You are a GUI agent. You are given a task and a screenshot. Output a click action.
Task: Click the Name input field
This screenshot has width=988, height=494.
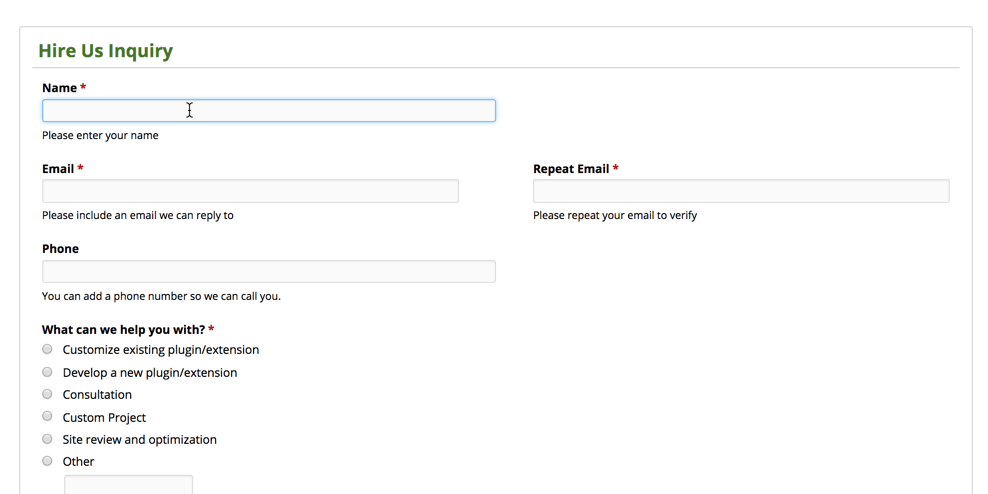pos(268,111)
